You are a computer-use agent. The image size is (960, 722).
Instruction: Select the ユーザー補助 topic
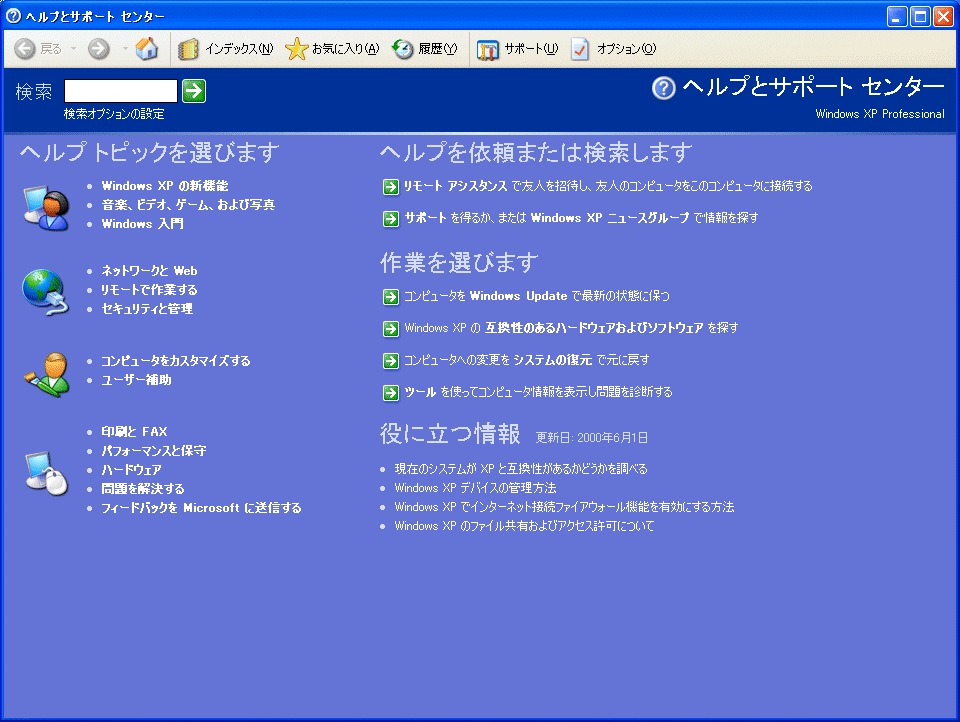click(137, 380)
